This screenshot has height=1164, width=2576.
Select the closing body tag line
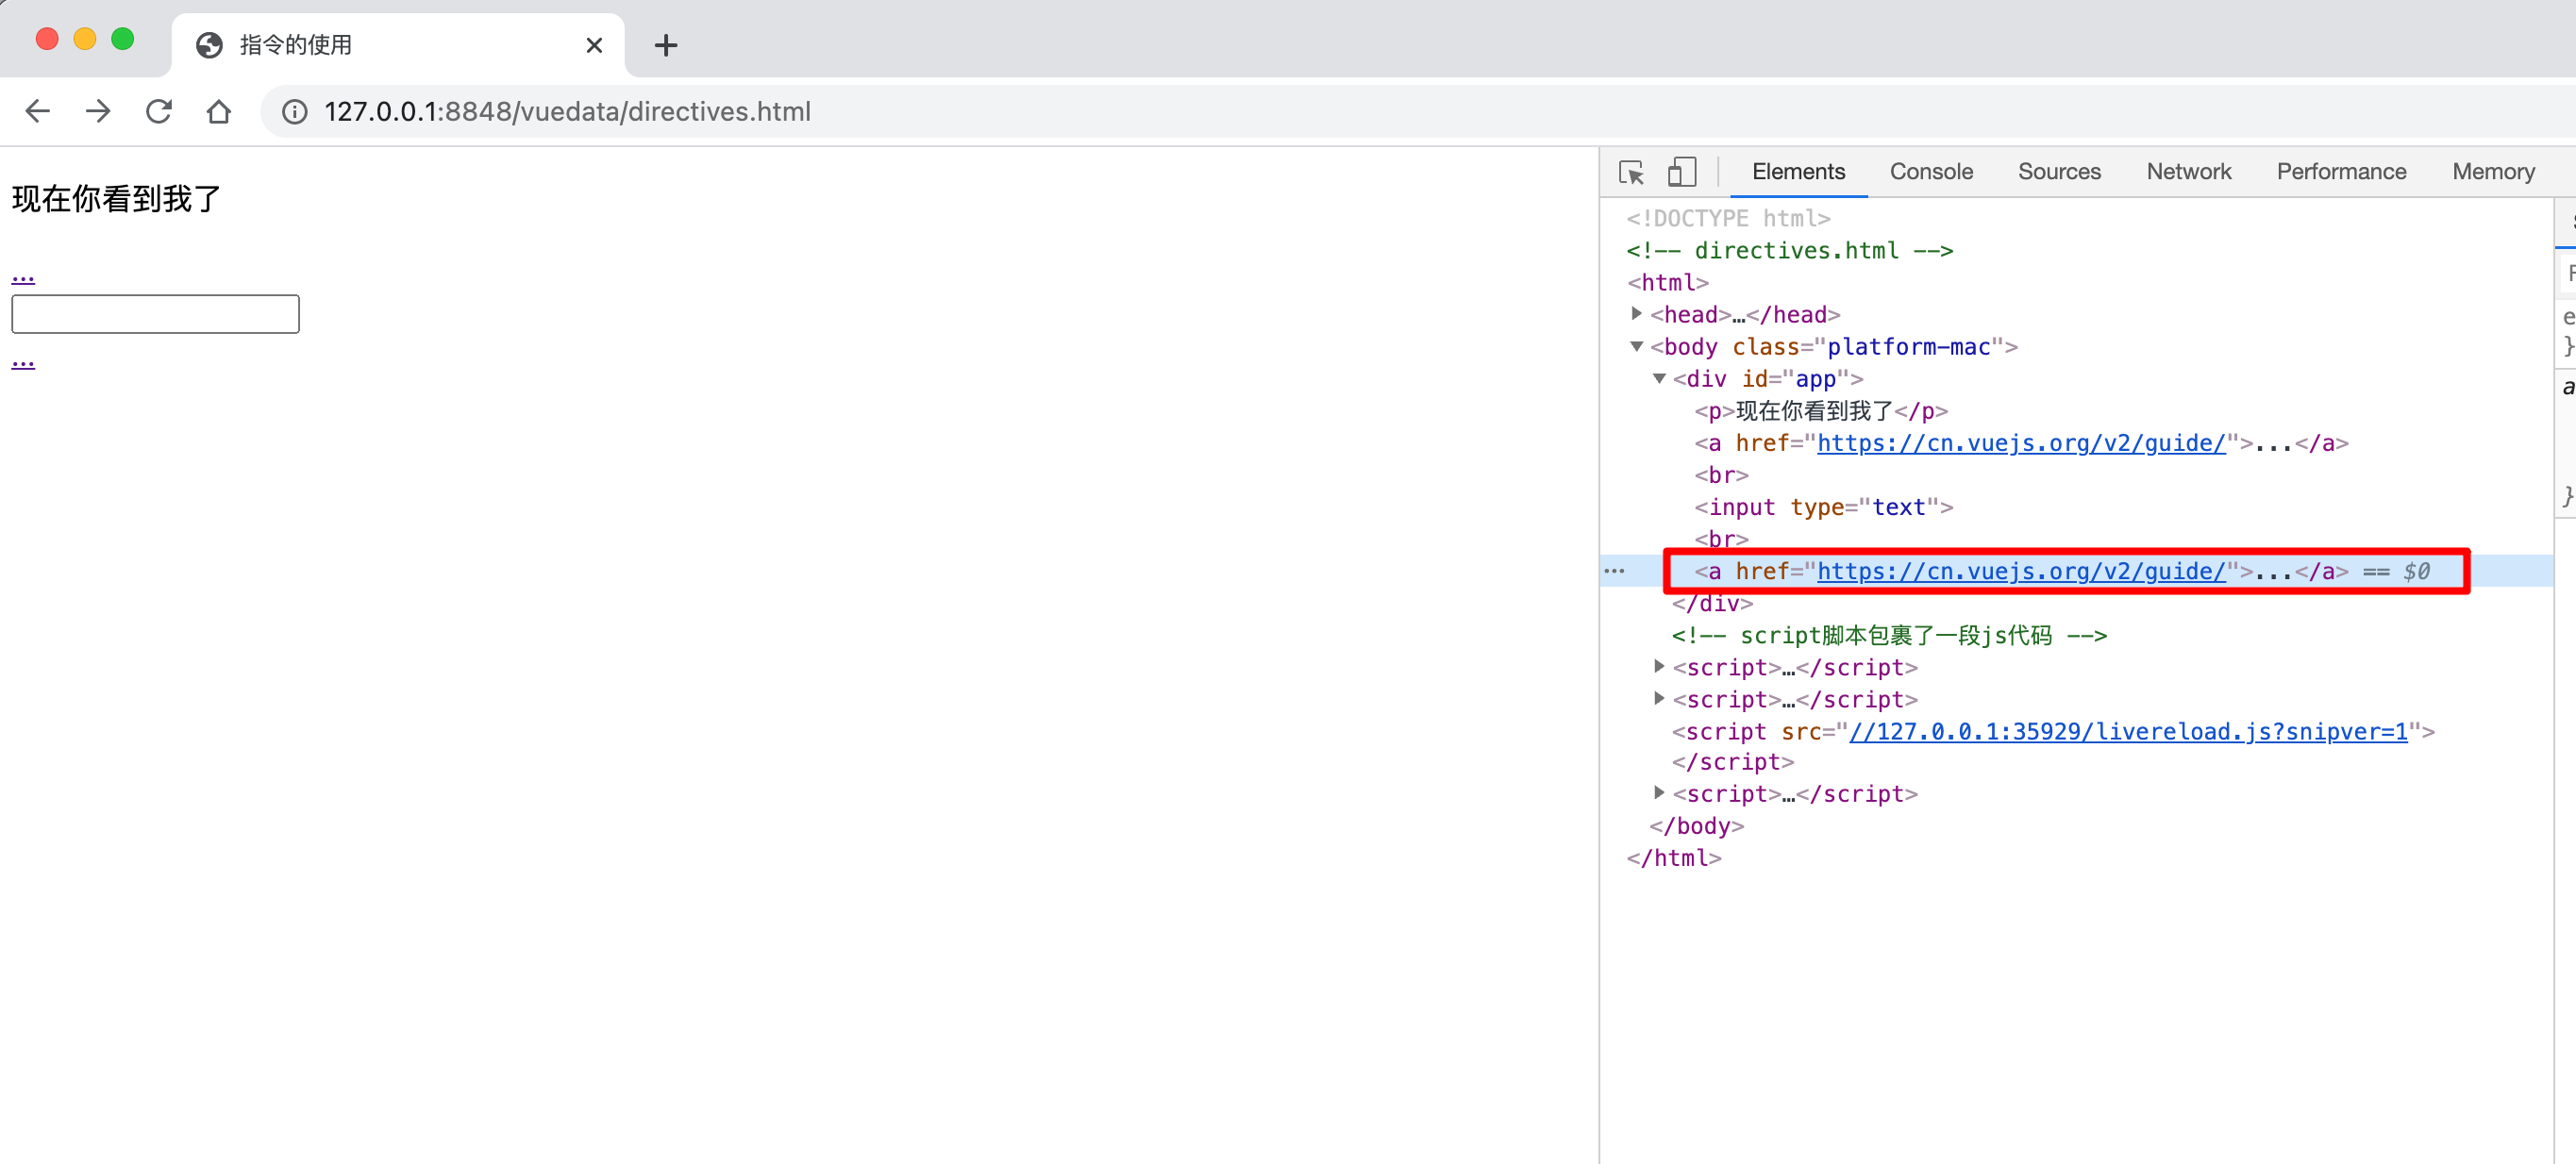click(x=1696, y=826)
